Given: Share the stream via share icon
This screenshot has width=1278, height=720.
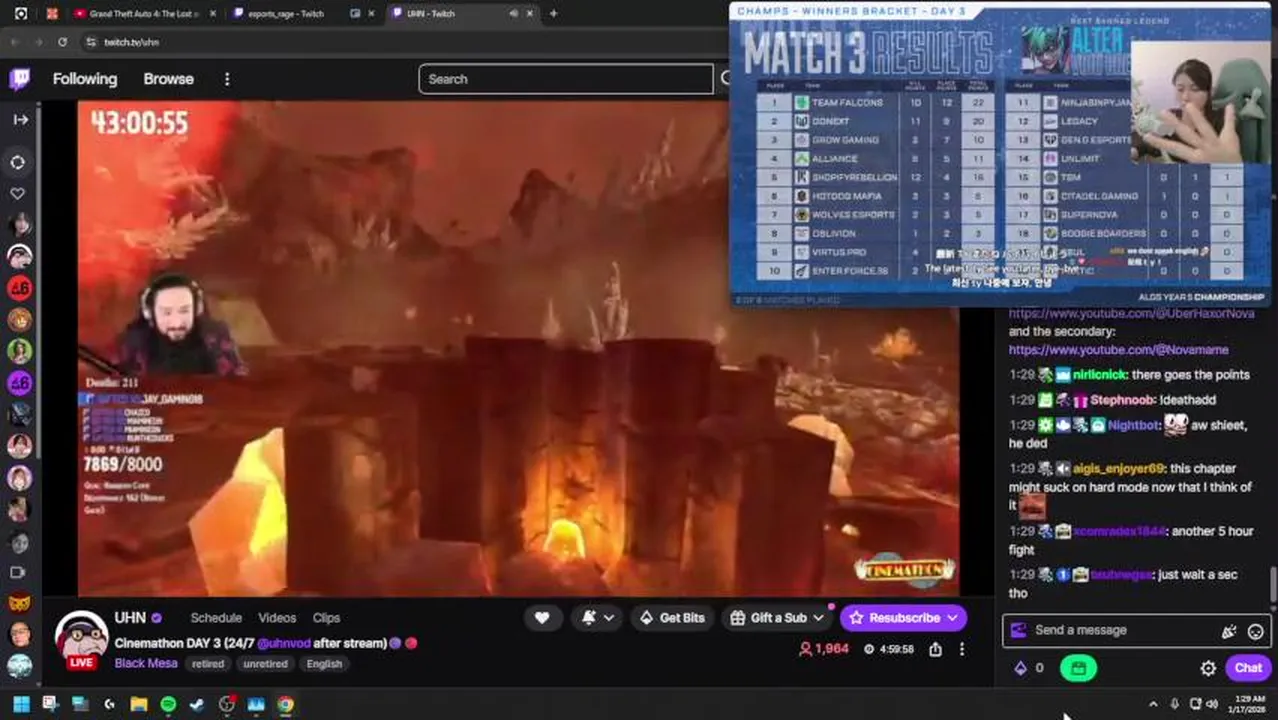Looking at the screenshot, I should [x=935, y=649].
